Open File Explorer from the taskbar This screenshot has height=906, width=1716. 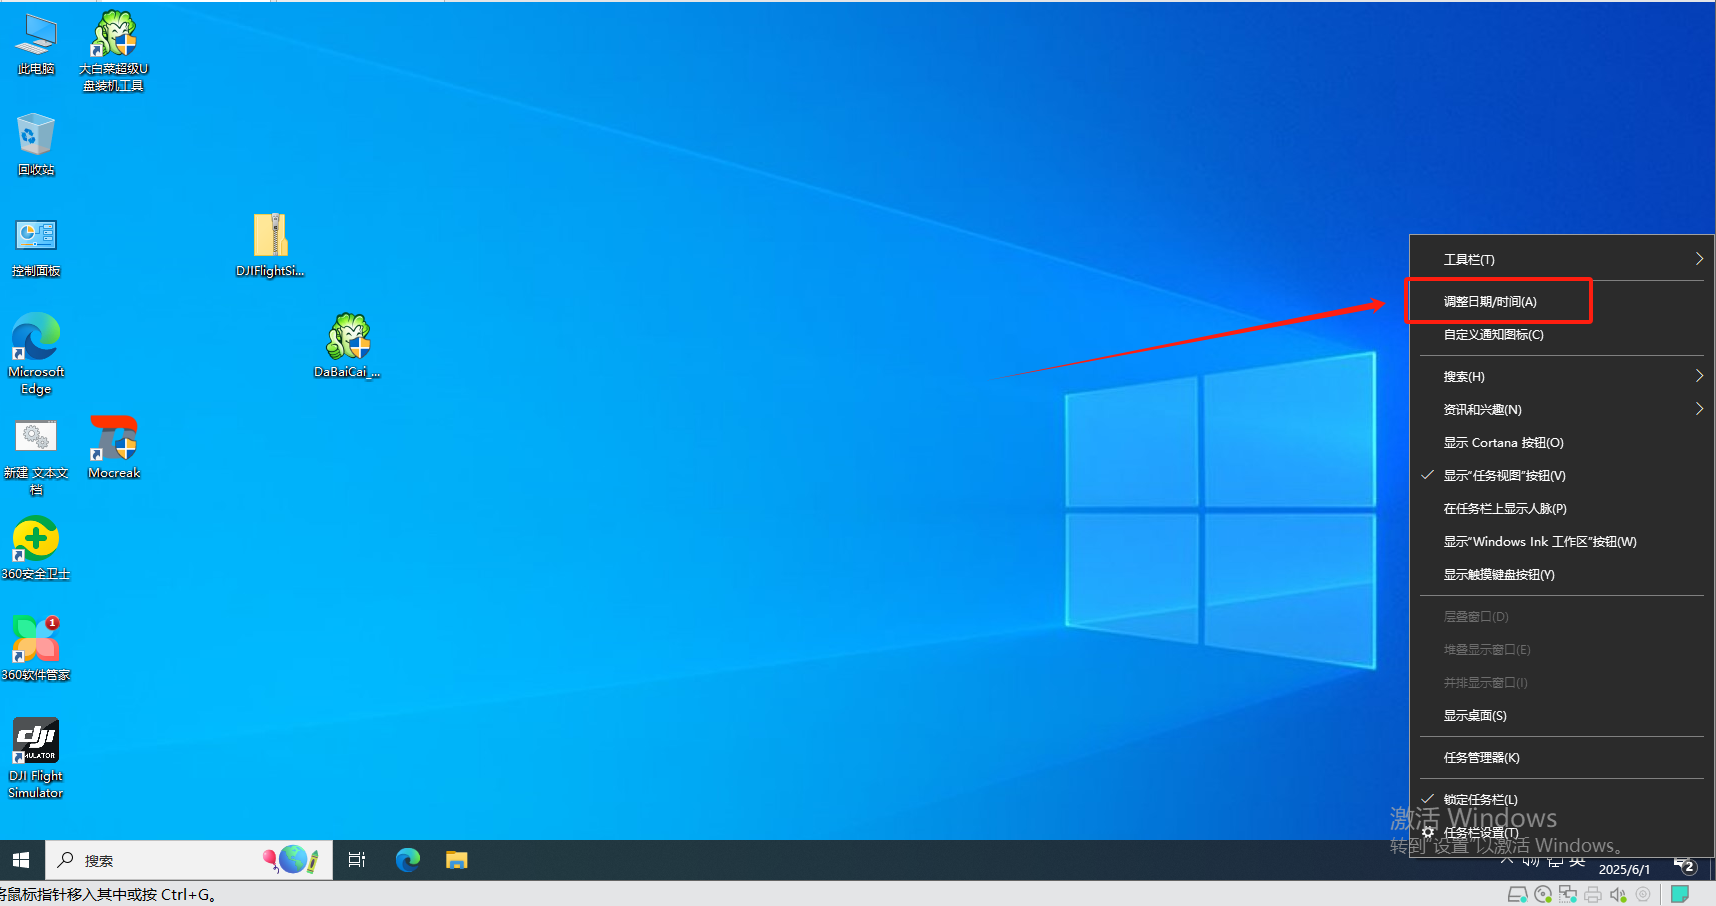[x=457, y=860]
